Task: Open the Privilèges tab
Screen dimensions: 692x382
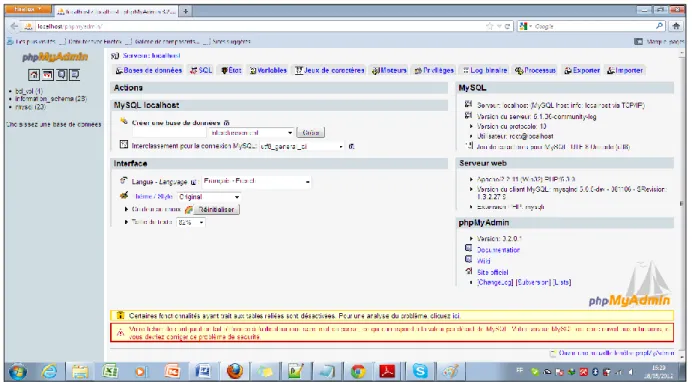Action: (434, 70)
